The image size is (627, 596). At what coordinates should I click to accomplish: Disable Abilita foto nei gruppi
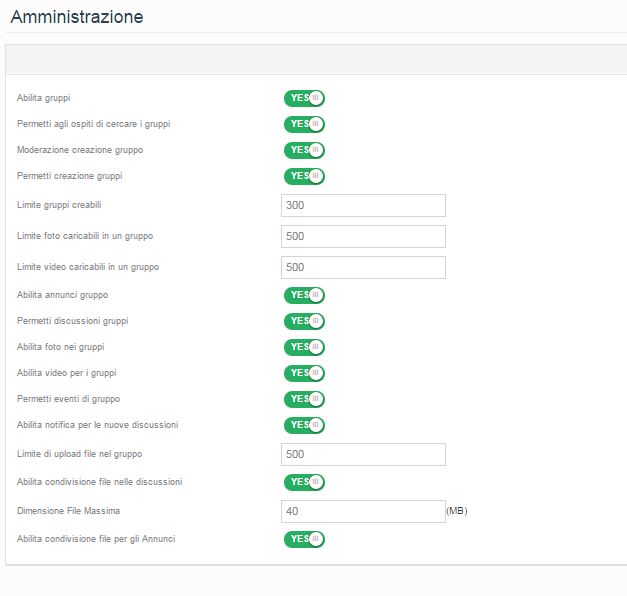tap(304, 347)
